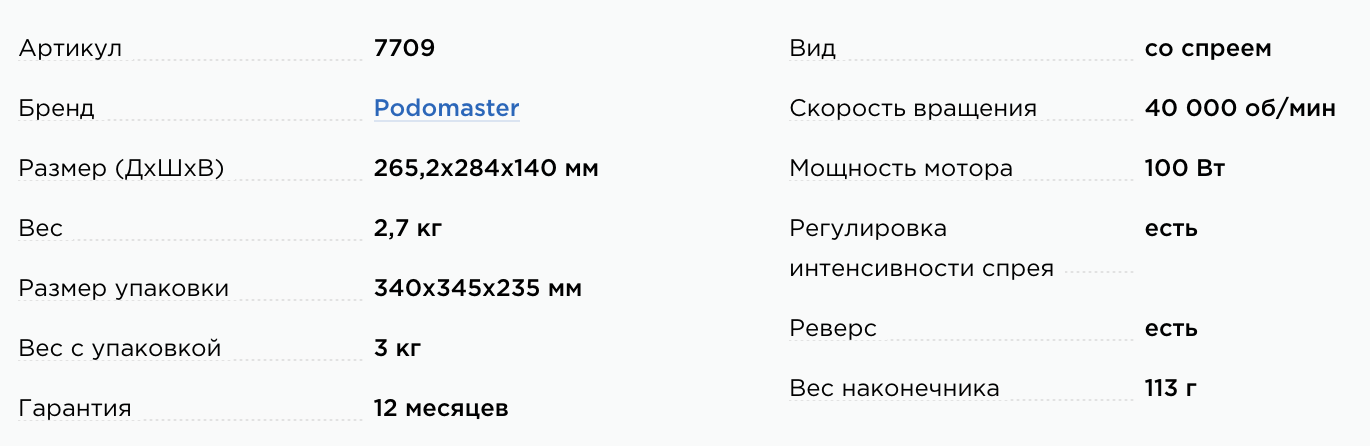Select the 40 000 об/мин speed value
The image size is (1370, 446).
1240,108
